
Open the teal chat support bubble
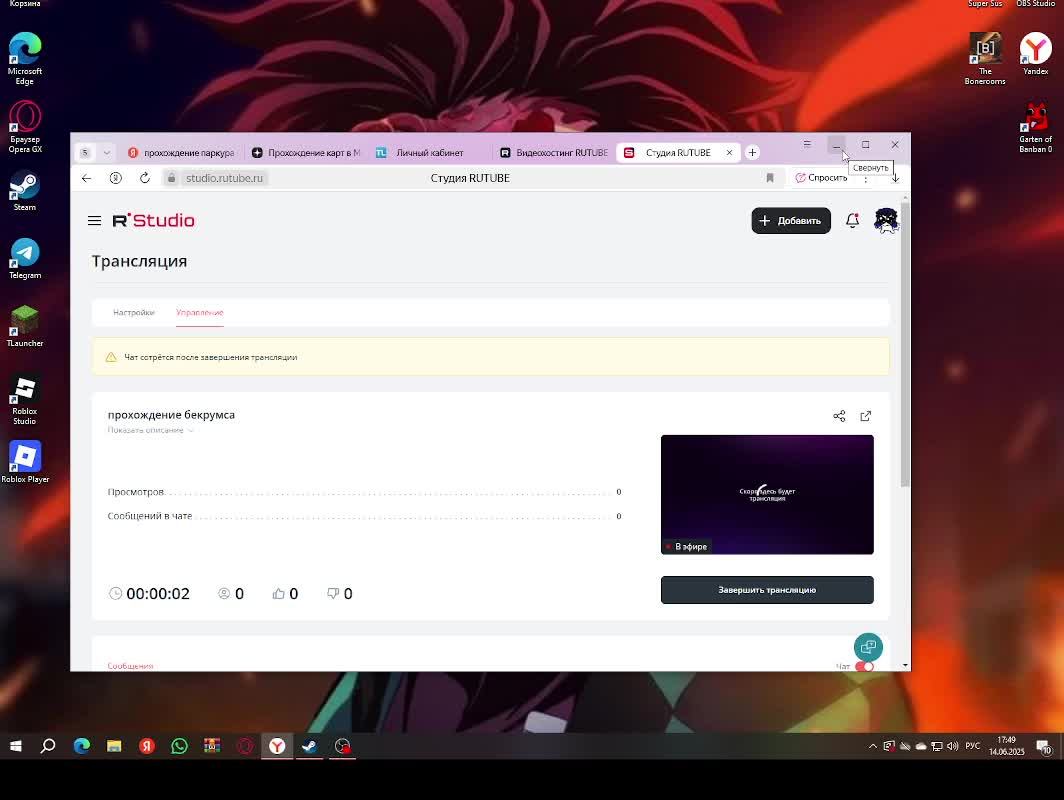(x=868, y=647)
